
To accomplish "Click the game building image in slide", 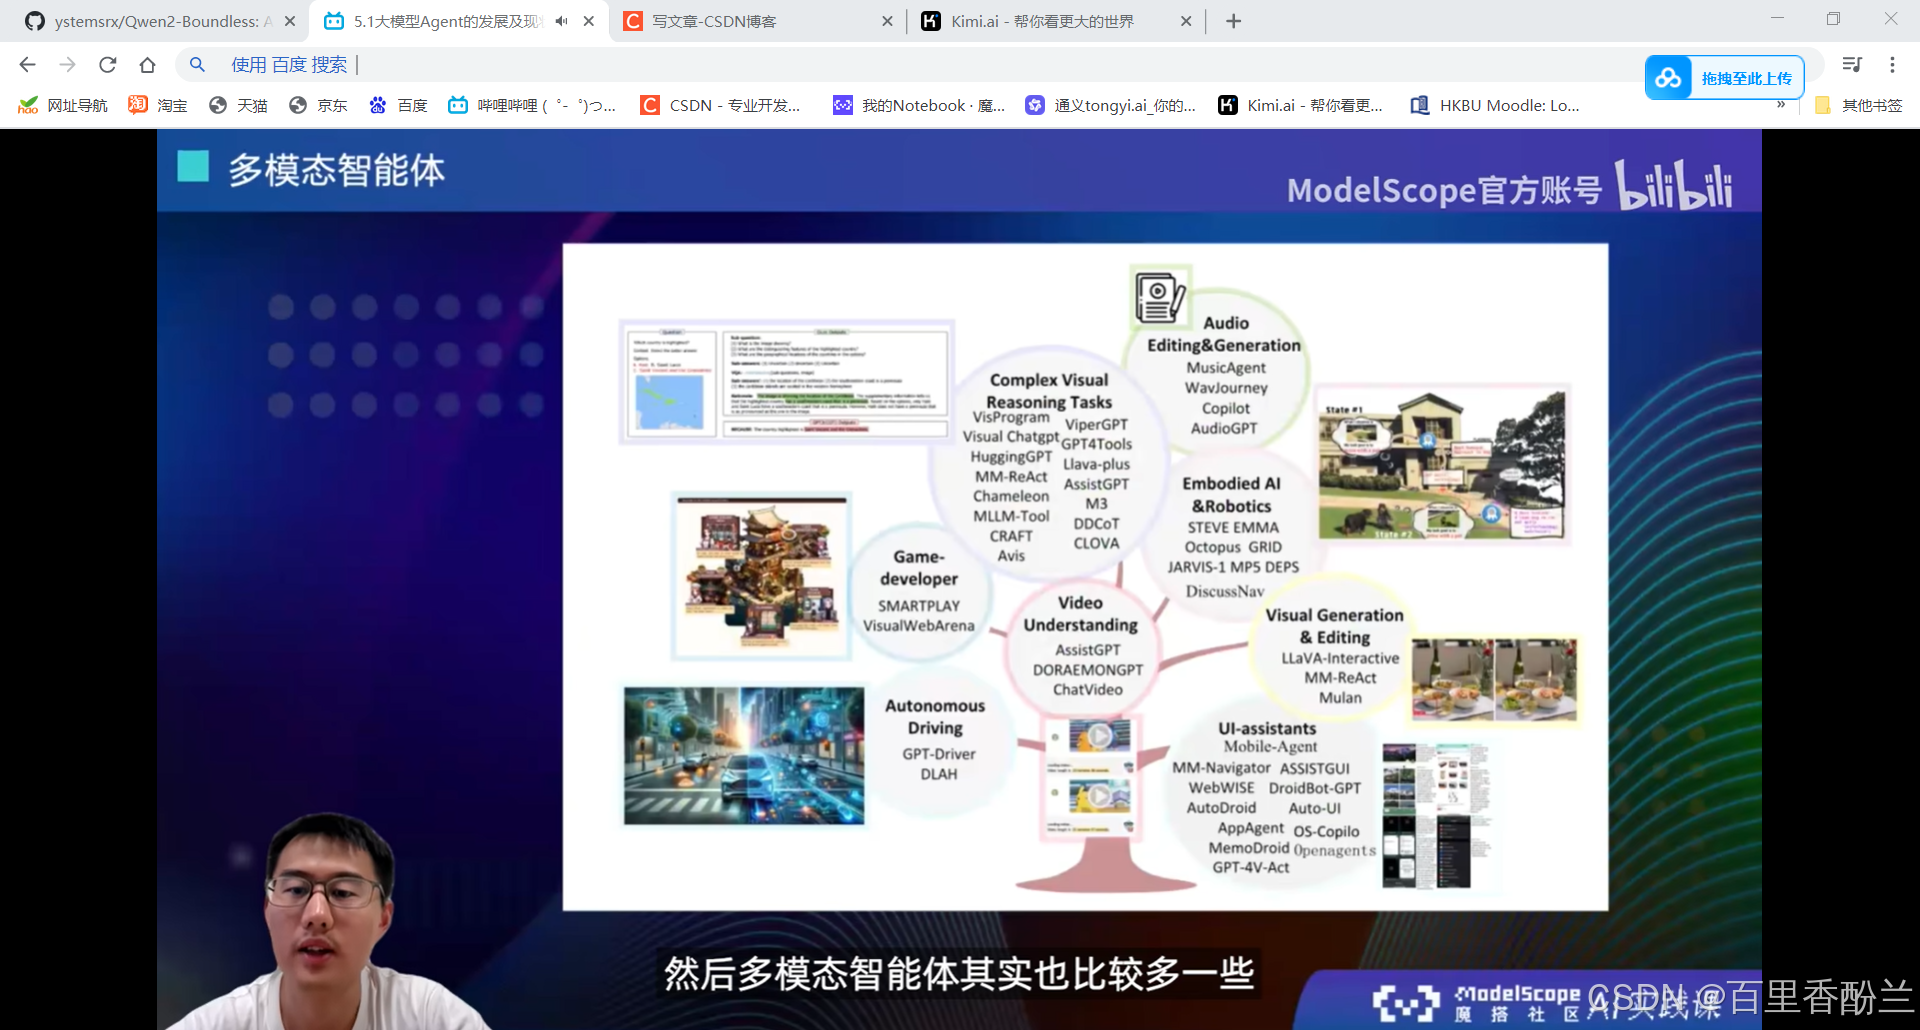I will pyautogui.click(x=761, y=575).
